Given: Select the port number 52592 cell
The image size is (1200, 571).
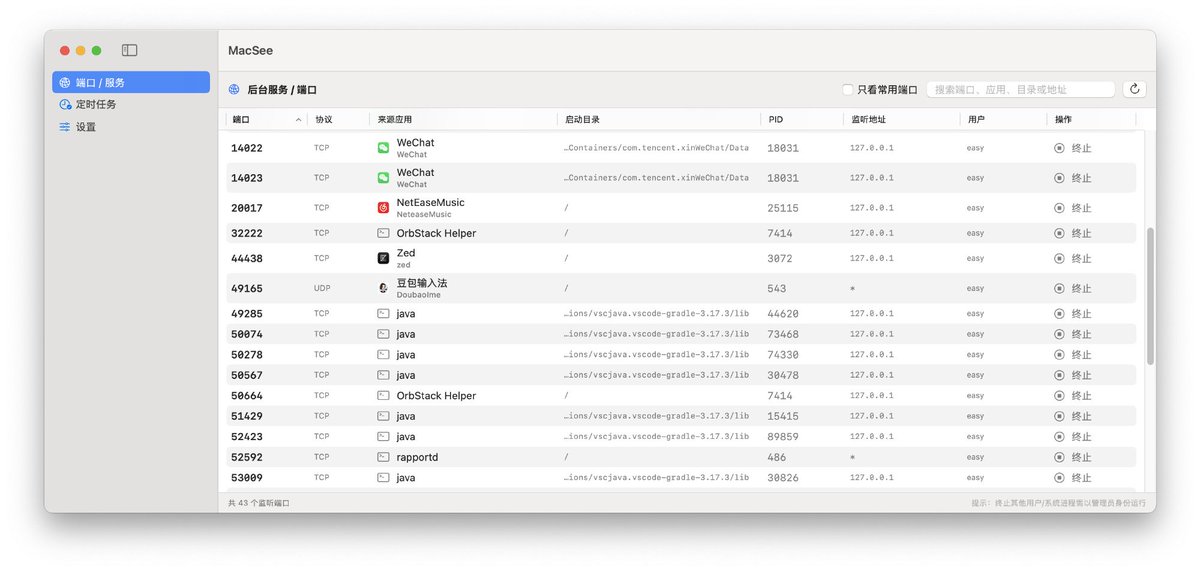Looking at the screenshot, I should [x=246, y=457].
